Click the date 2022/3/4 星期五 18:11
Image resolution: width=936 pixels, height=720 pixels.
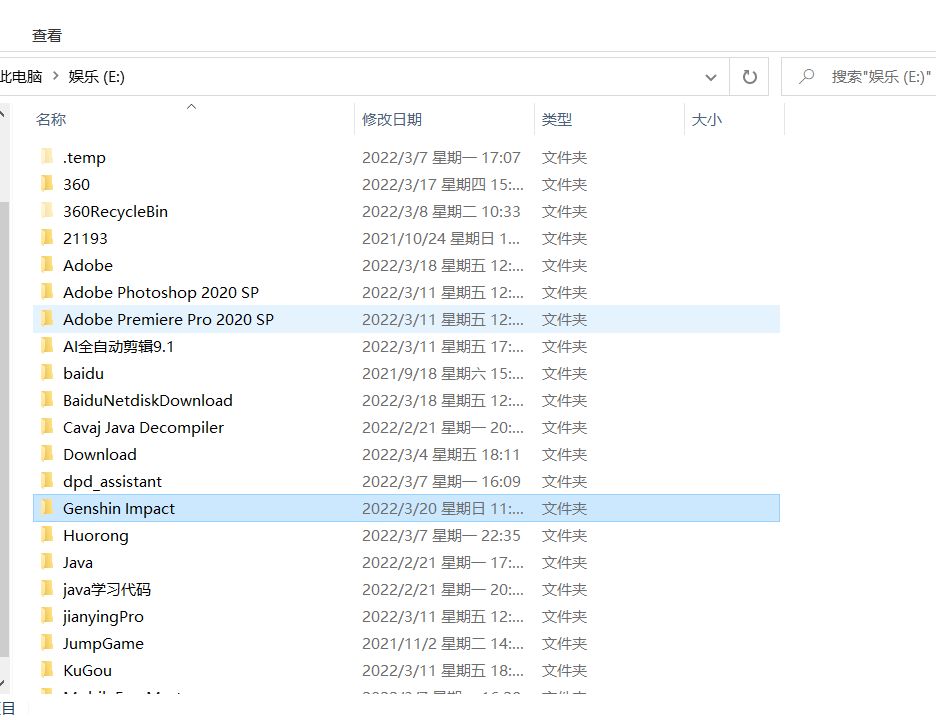441,454
